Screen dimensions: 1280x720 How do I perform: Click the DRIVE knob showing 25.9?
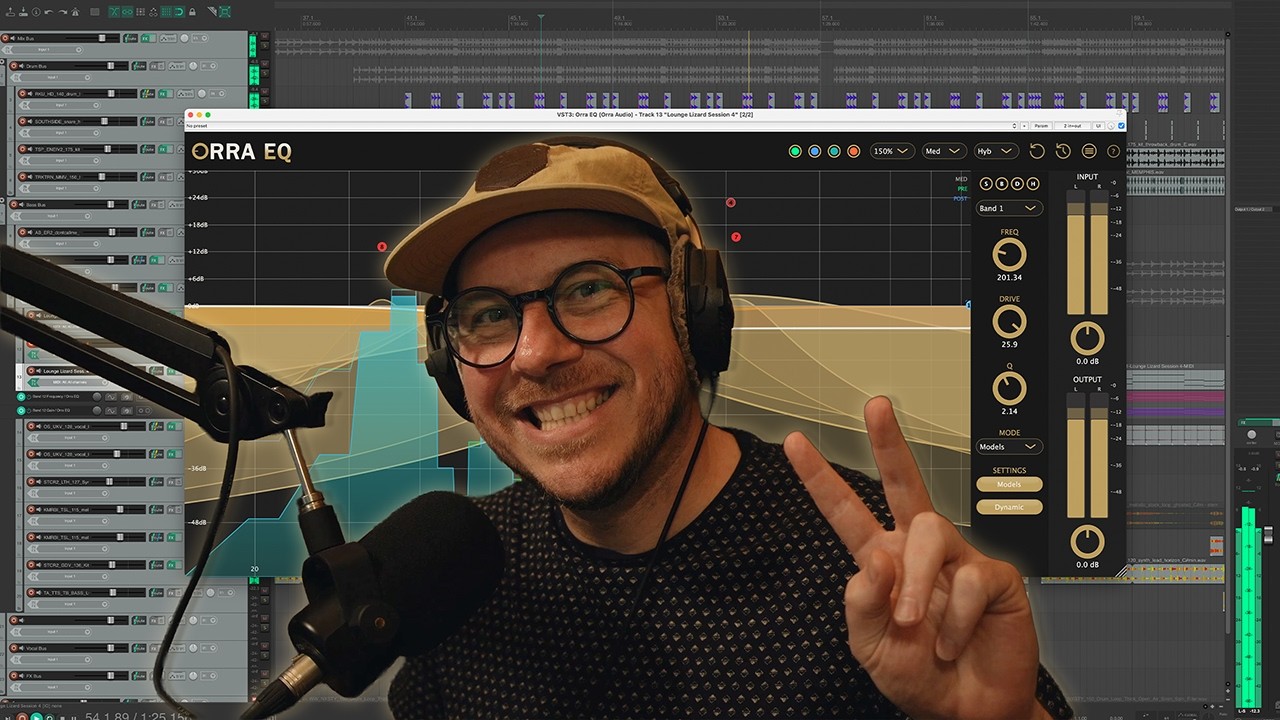tap(1009, 321)
